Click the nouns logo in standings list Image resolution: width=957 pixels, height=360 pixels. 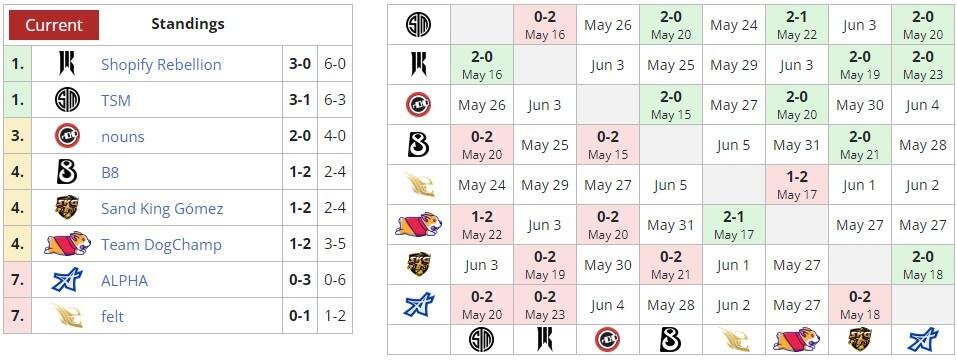pyautogui.click(x=67, y=136)
